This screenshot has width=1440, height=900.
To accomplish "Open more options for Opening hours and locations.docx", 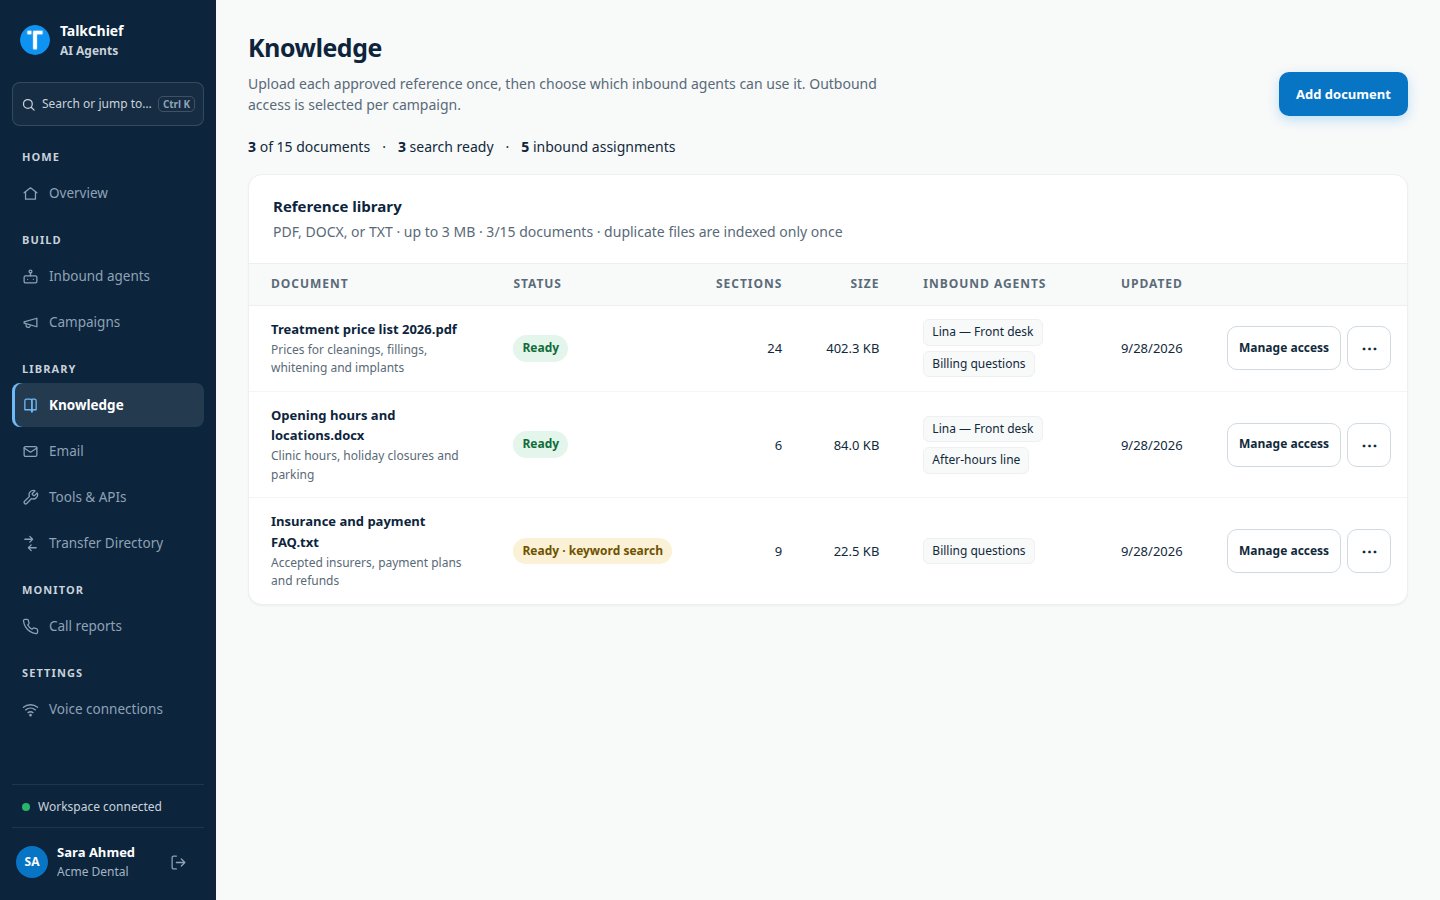I will point(1369,445).
